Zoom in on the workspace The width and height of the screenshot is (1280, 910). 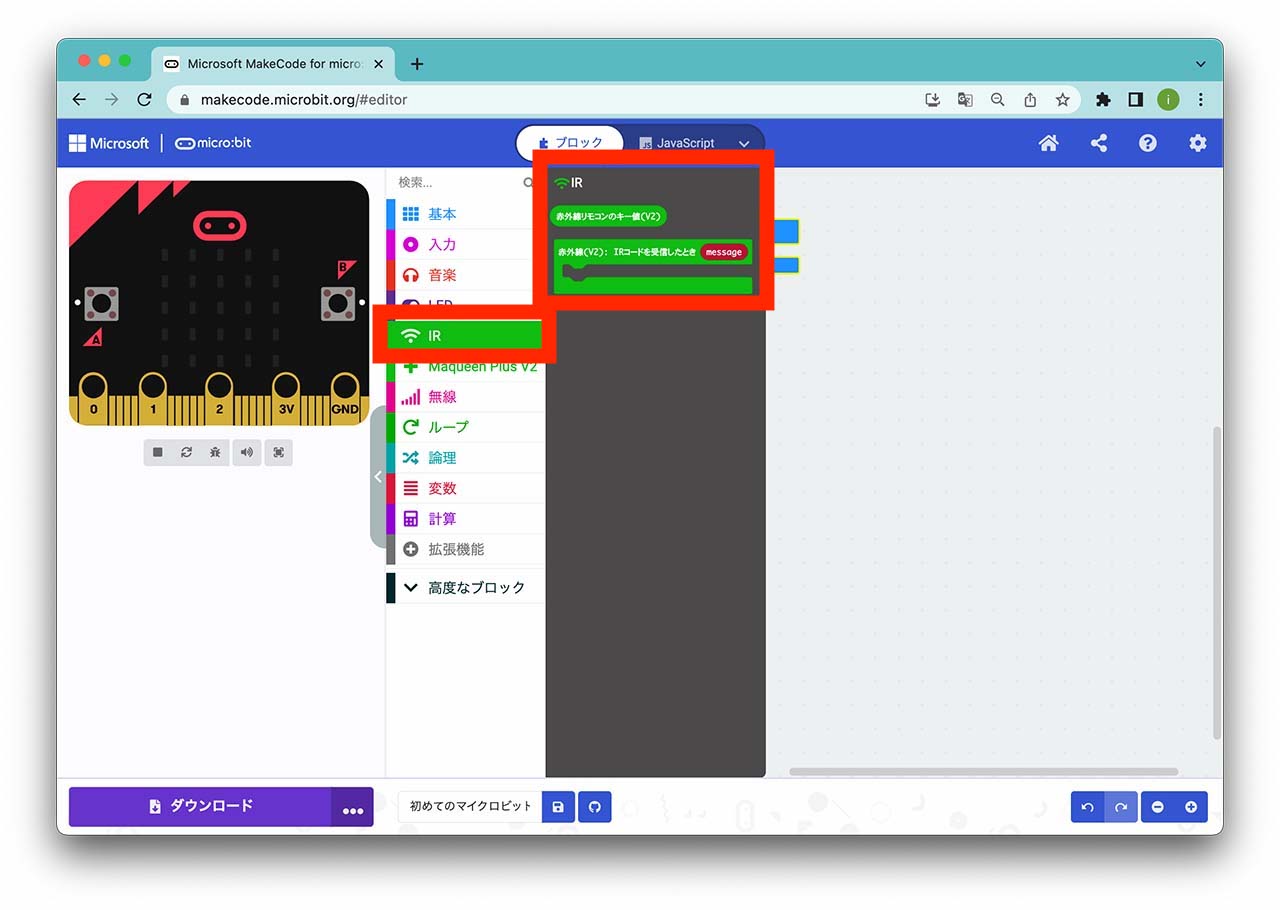(x=1191, y=807)
